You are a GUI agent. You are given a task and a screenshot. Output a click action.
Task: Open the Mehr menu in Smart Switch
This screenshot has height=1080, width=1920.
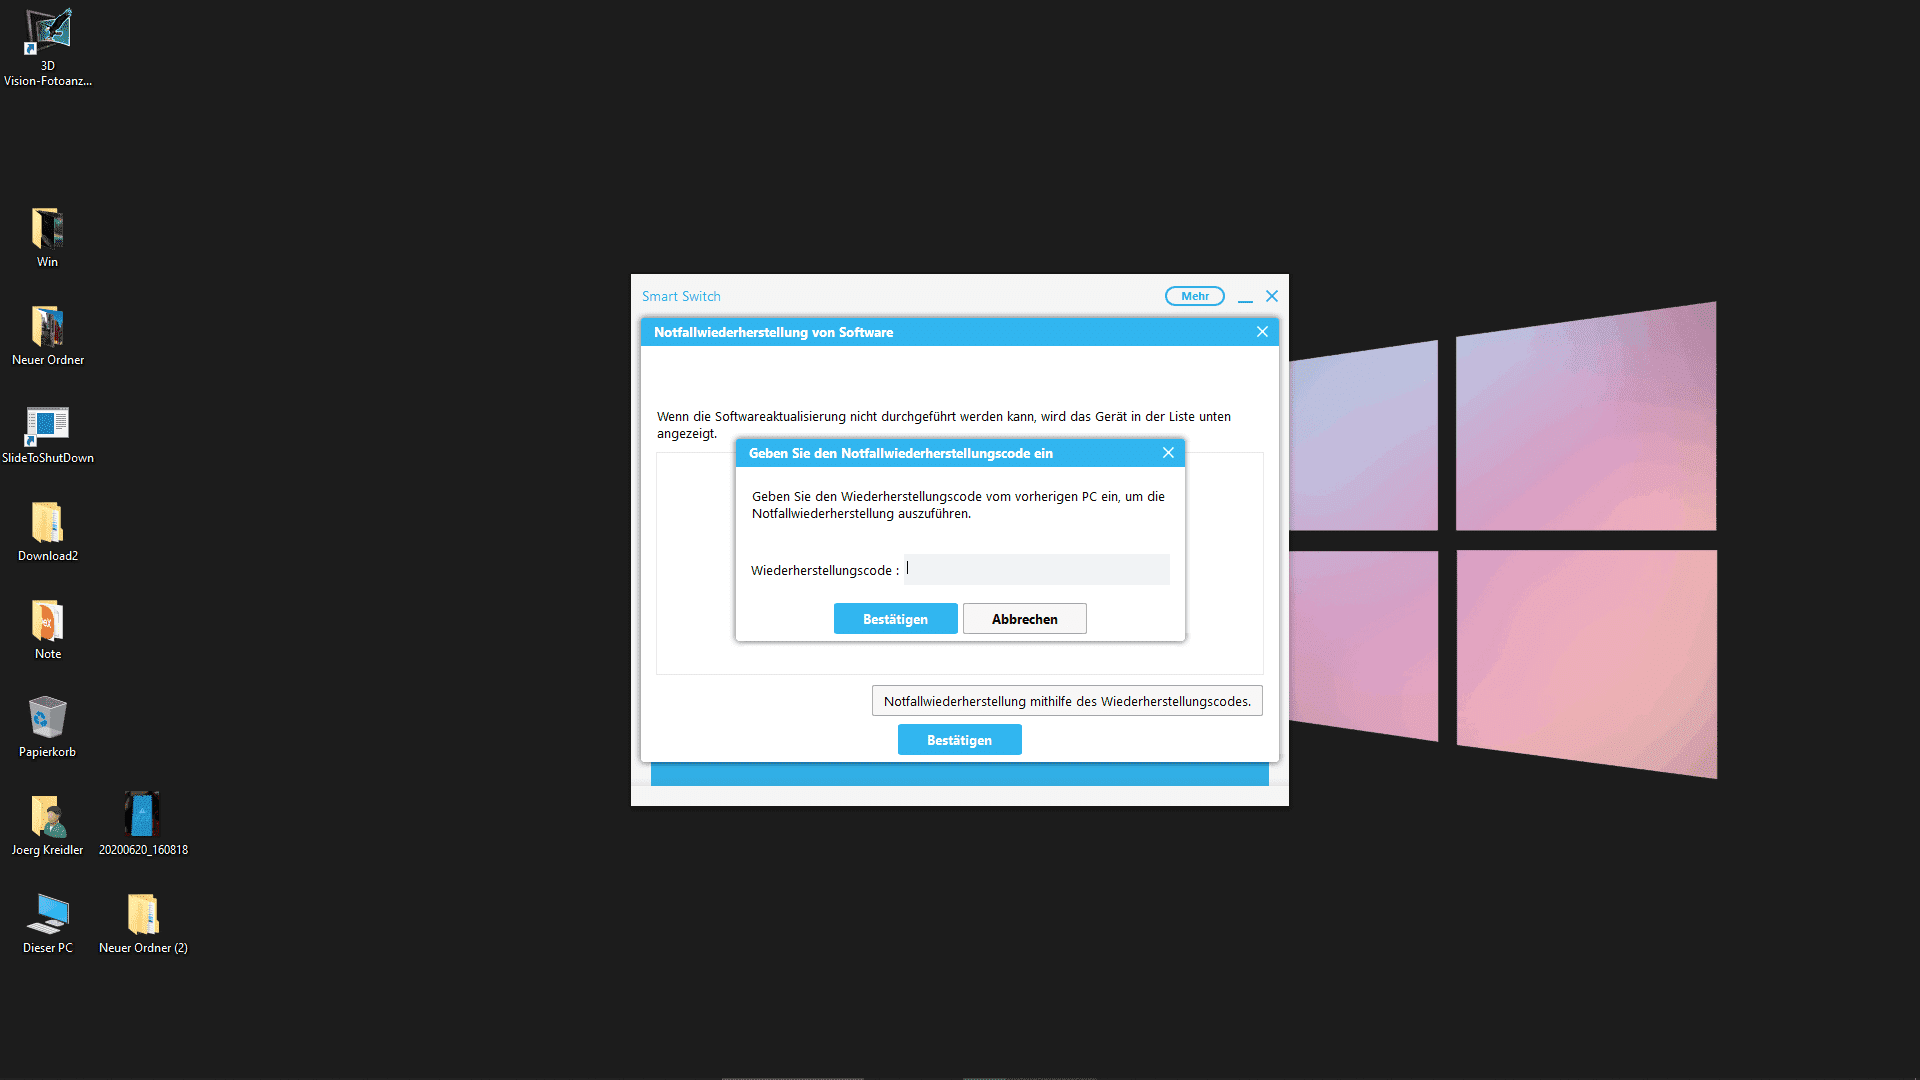[1195, 296]
